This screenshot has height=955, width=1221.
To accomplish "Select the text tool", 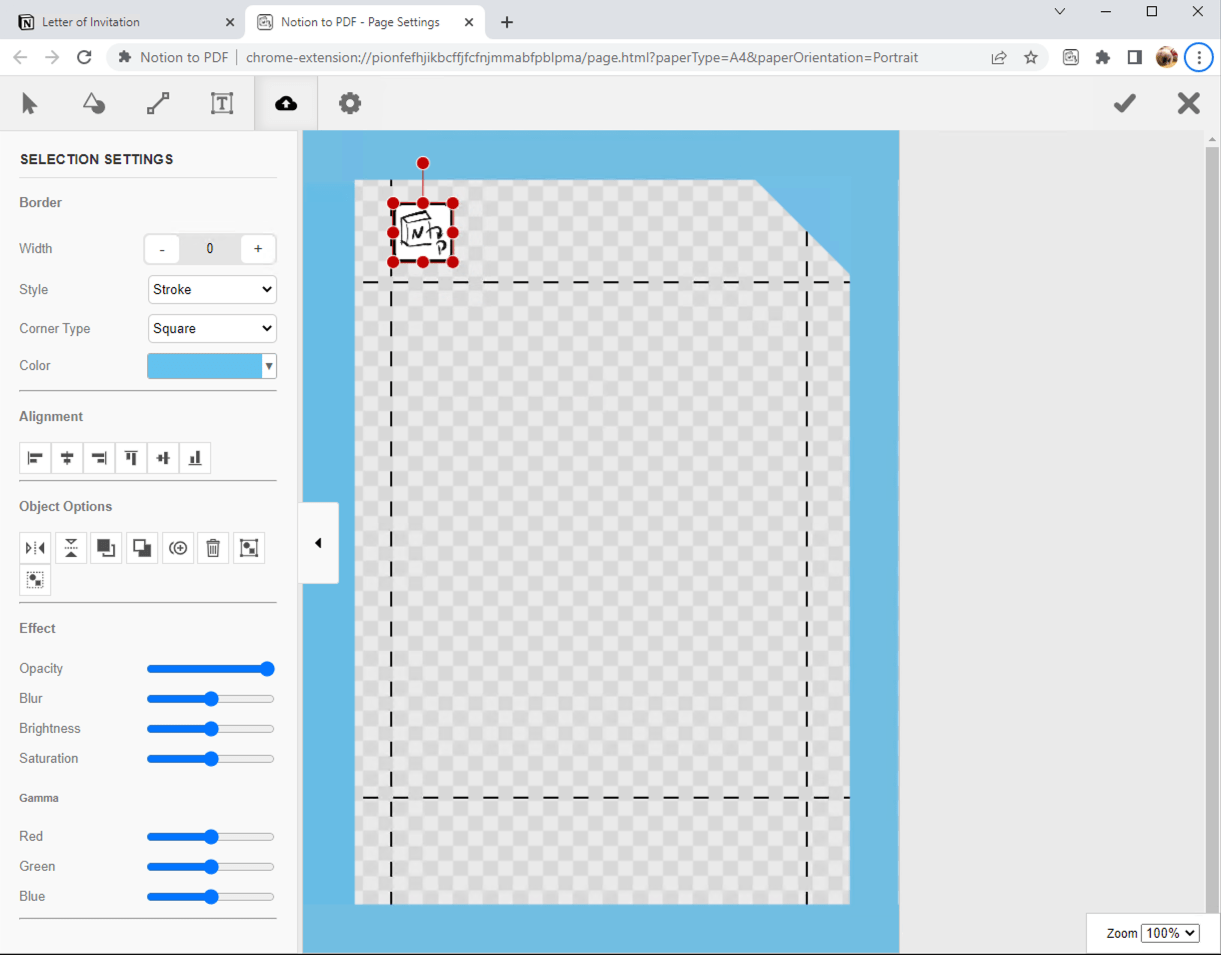I will (221, 103).
